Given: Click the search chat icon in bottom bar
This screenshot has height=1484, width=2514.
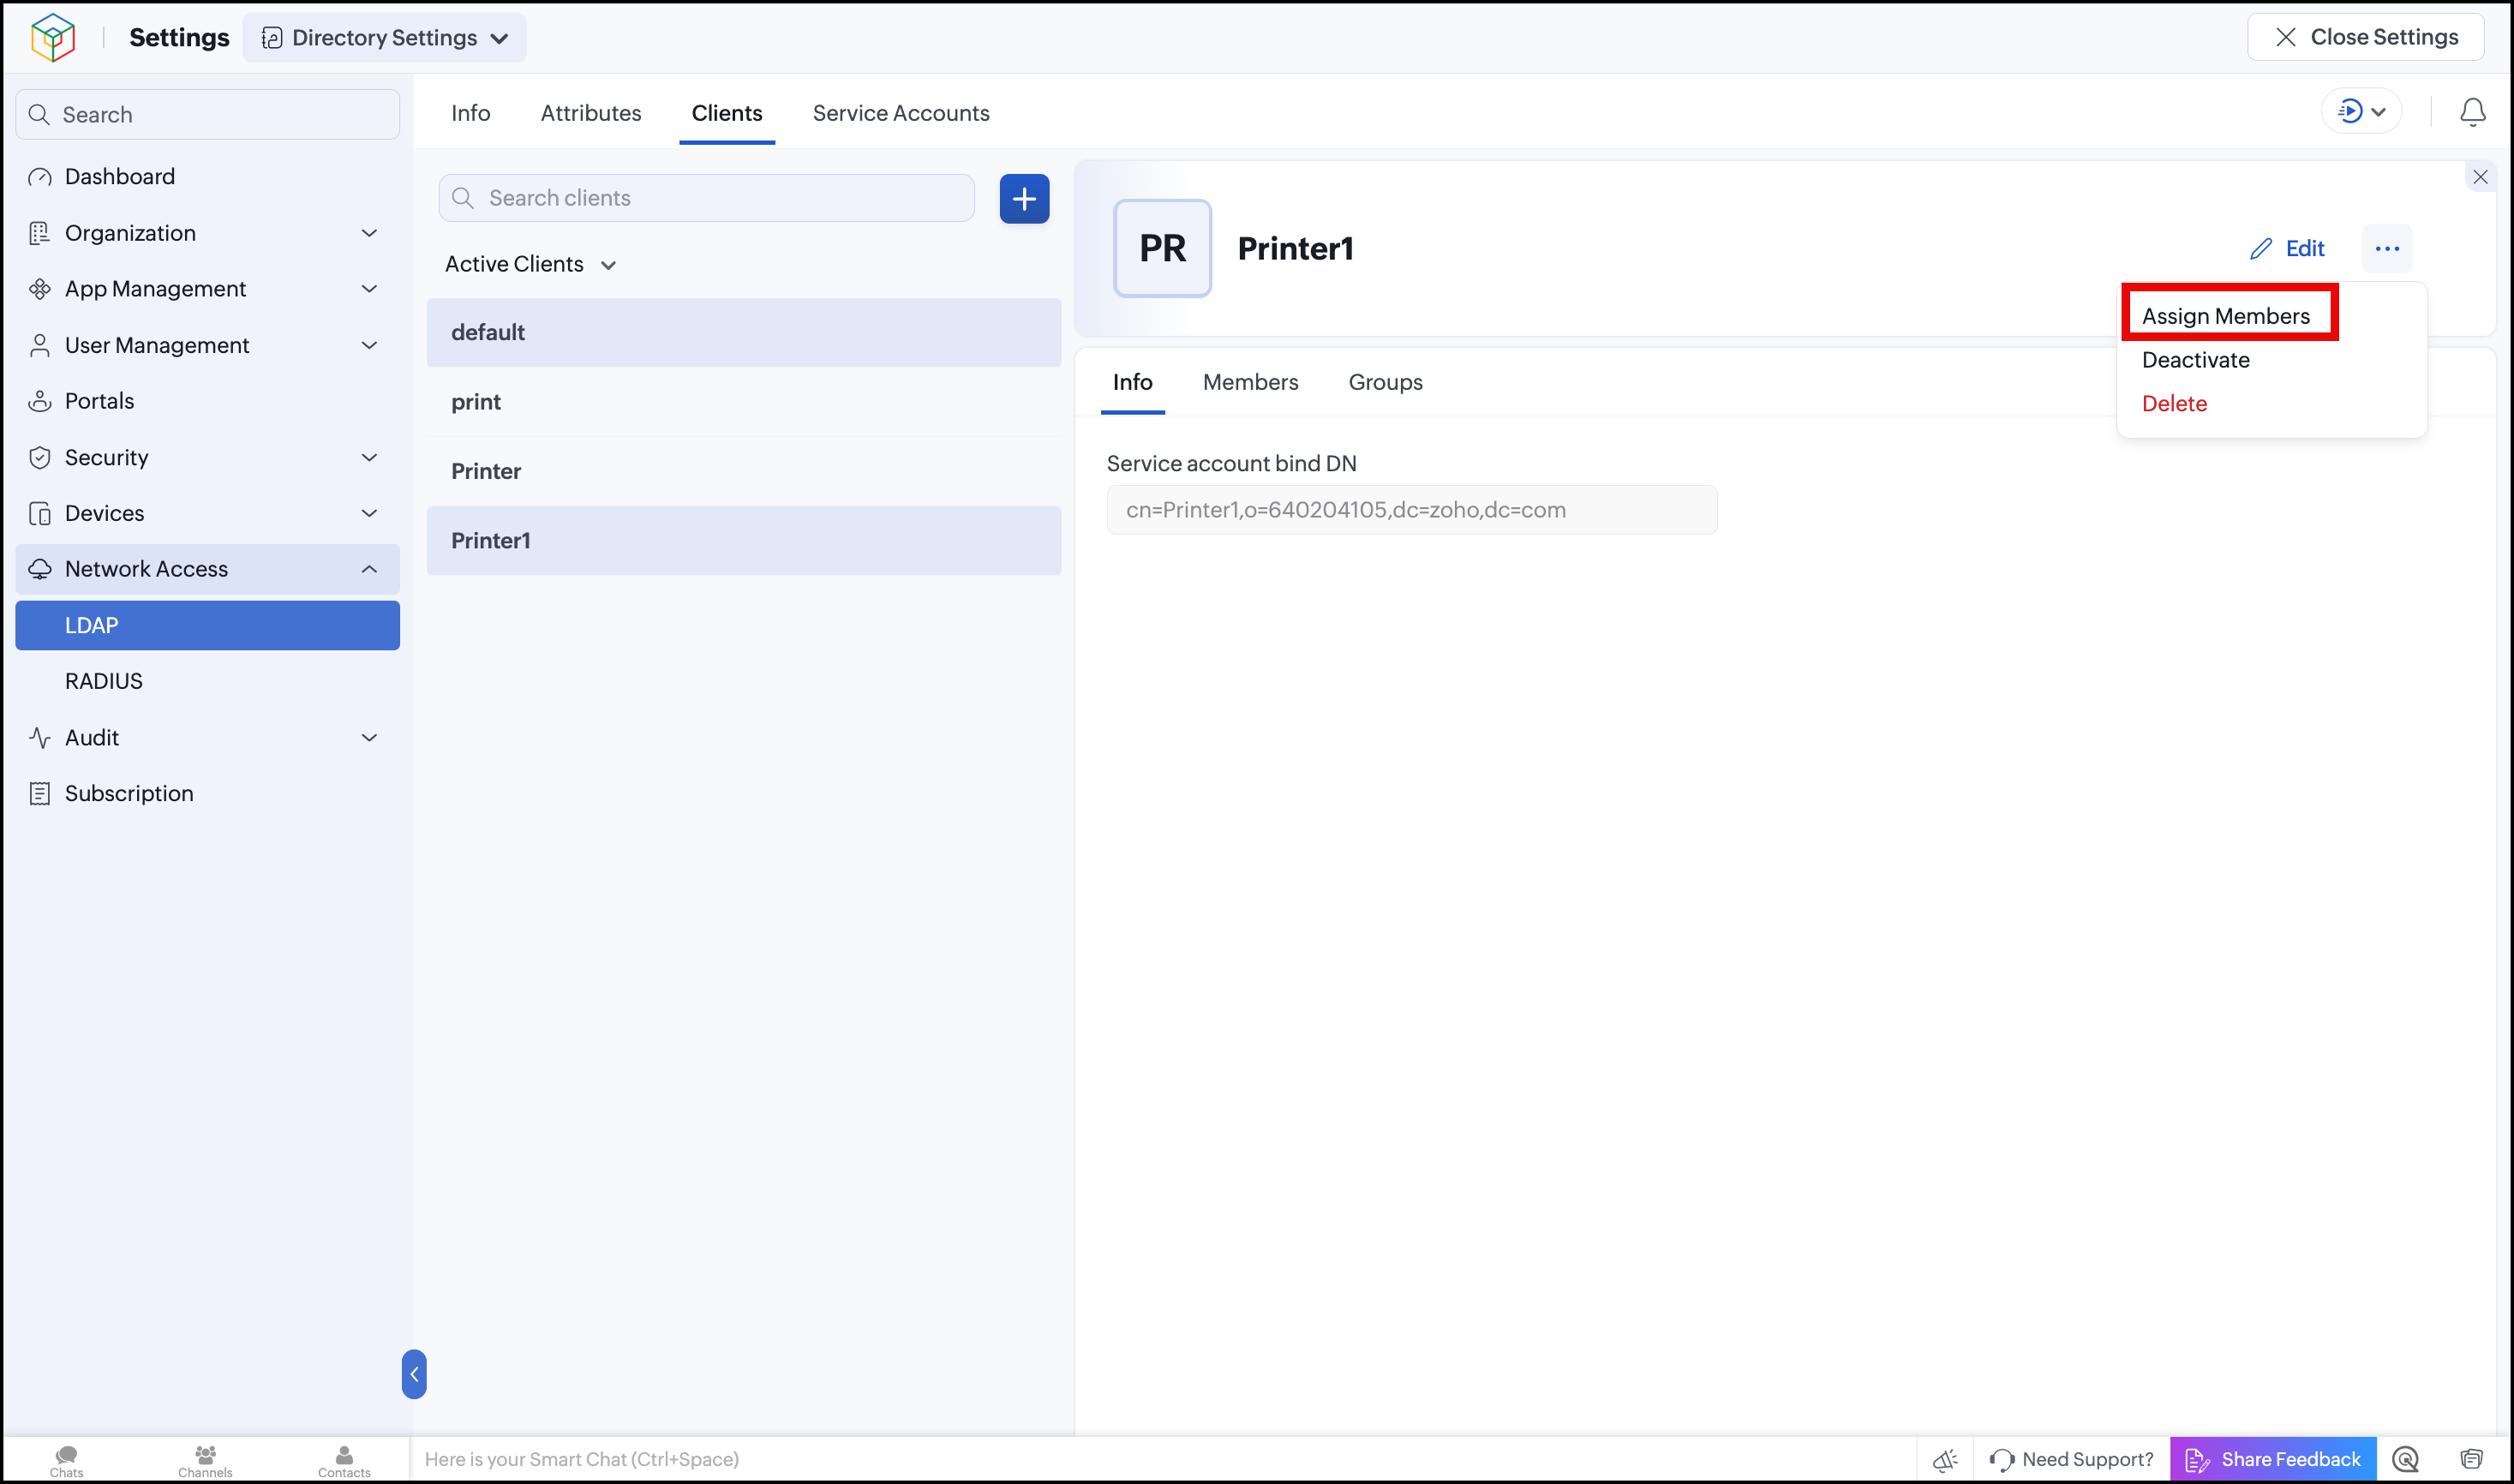Looking at the screenshot, I should 2405,1460.
